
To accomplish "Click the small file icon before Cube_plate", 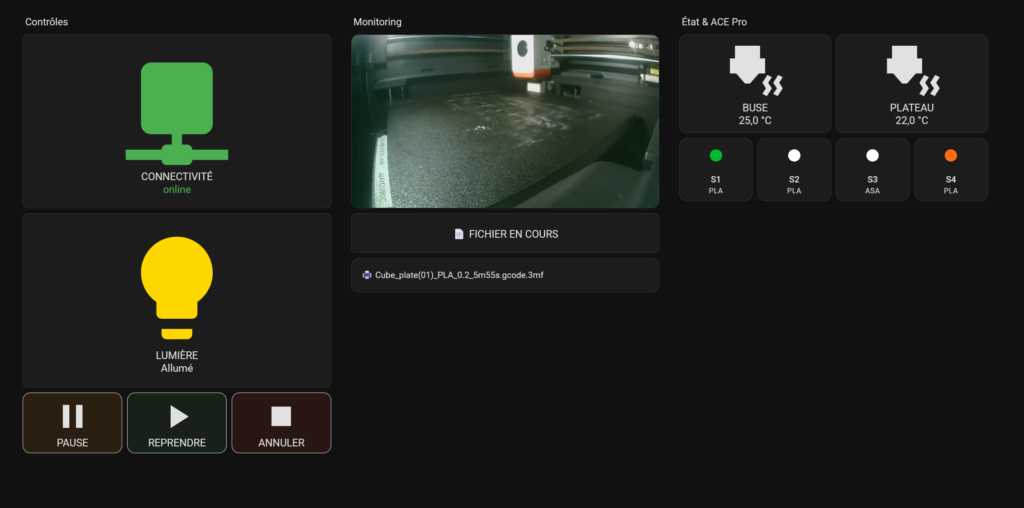I will tap(367, 275).
